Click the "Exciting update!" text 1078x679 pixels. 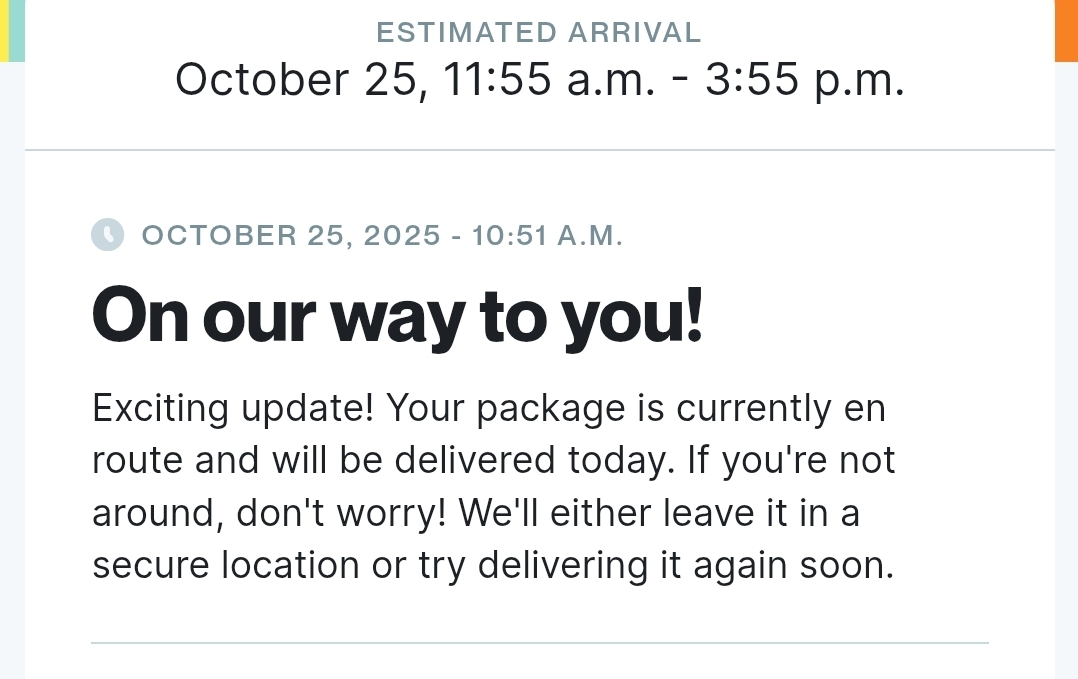233,409
